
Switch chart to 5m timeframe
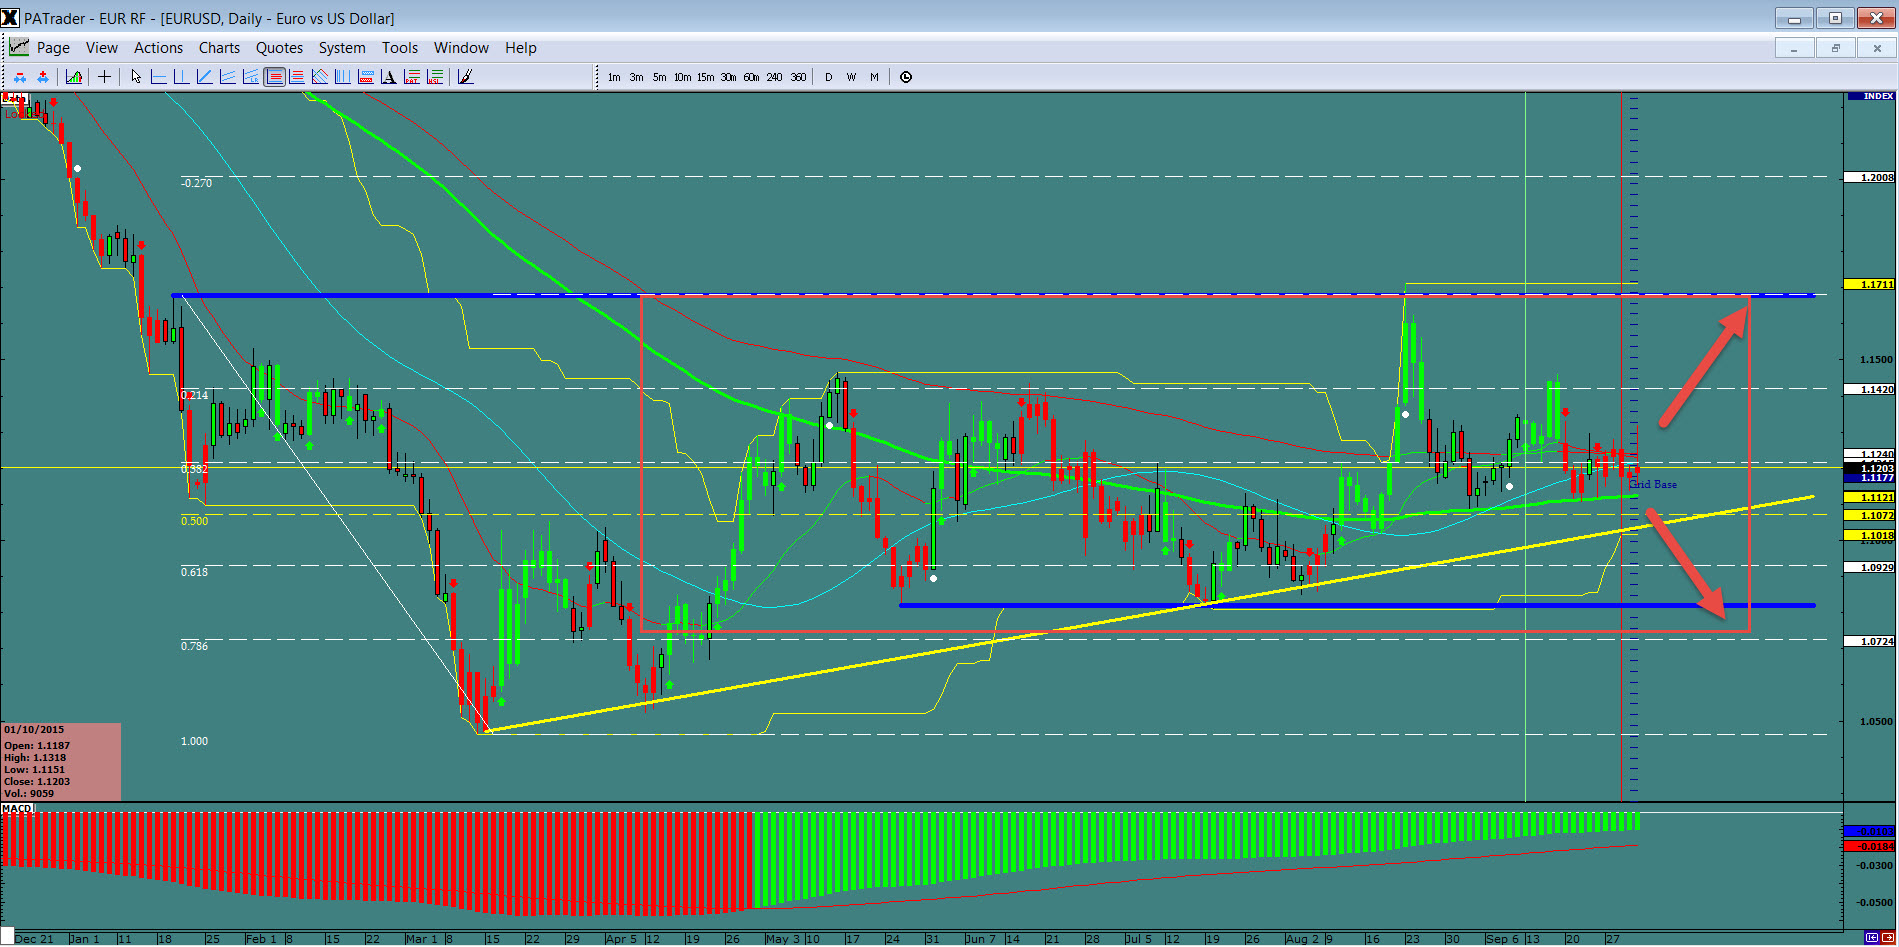coord(660,77)
